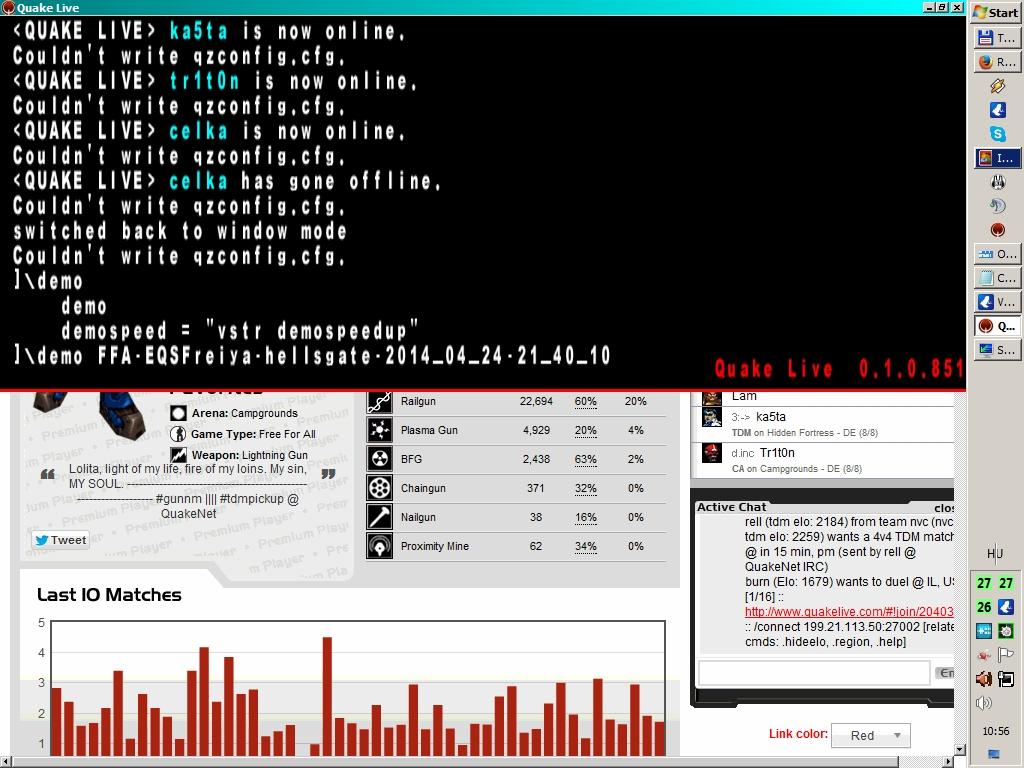Click the Plasma Gun weapon icon
Viewport: 1024px width, 768px height.
coord(379,430)
